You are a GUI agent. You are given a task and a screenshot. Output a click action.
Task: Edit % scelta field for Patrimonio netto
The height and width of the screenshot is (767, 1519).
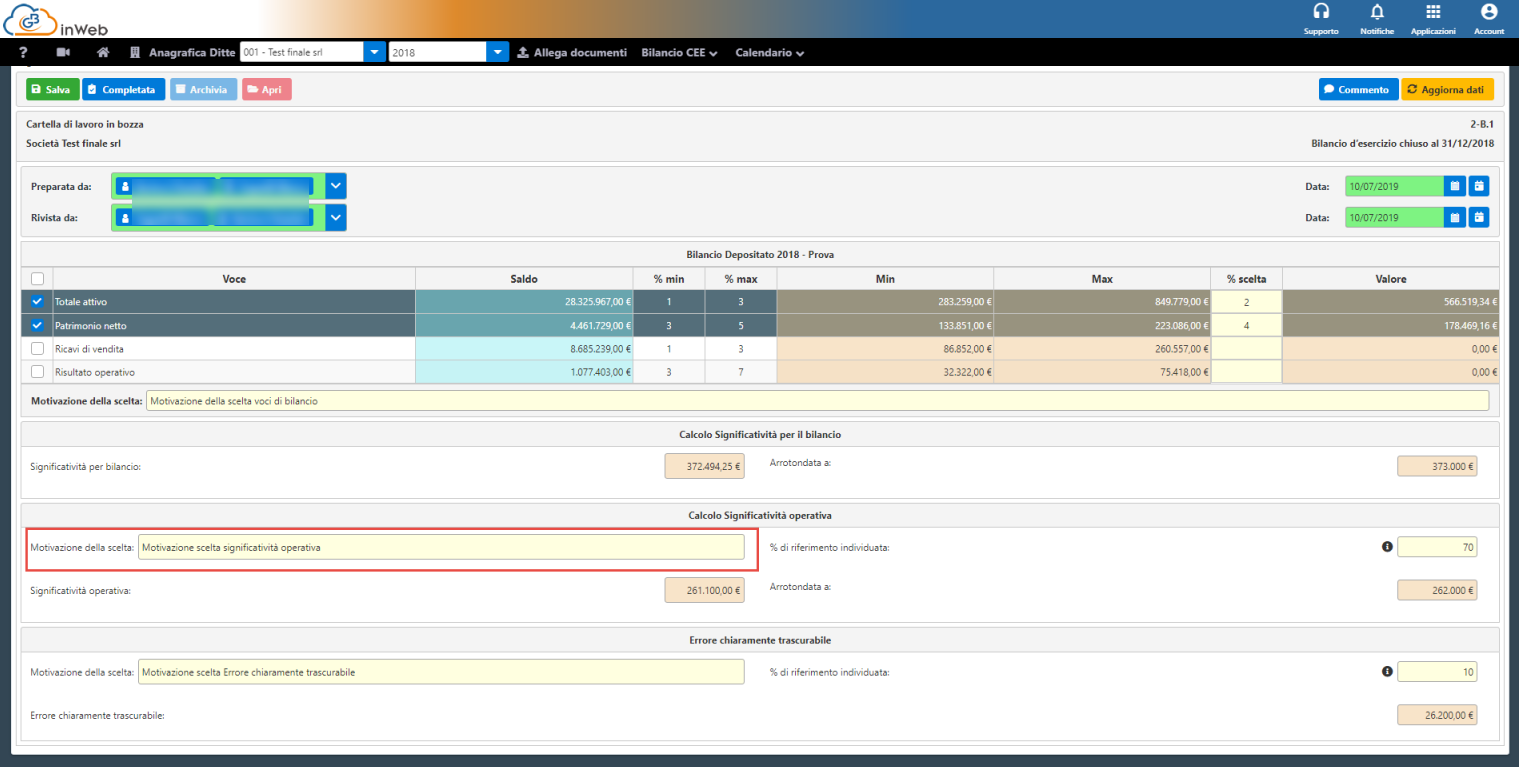tap(1246, 325)
